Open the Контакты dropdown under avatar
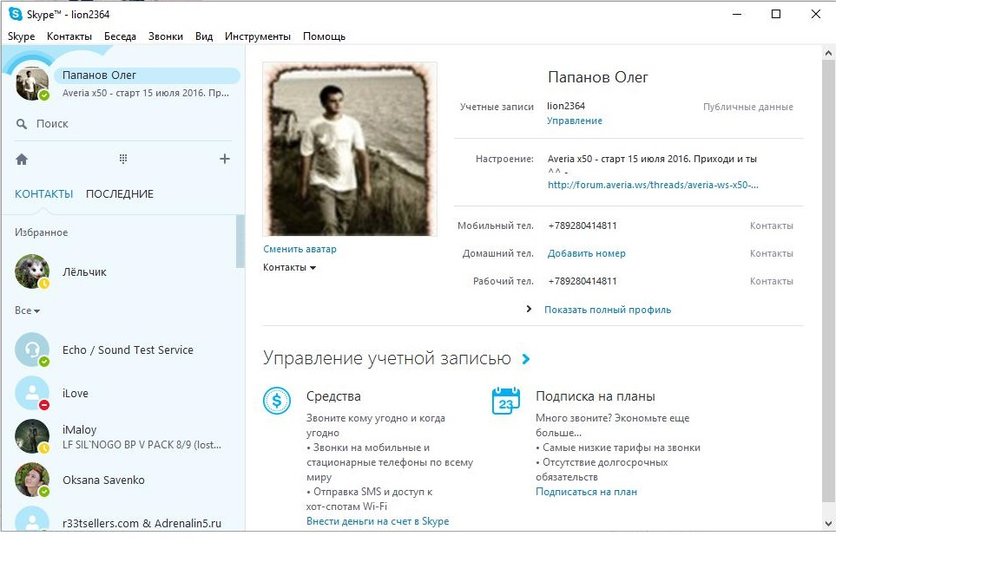 [x=289, y=268]
